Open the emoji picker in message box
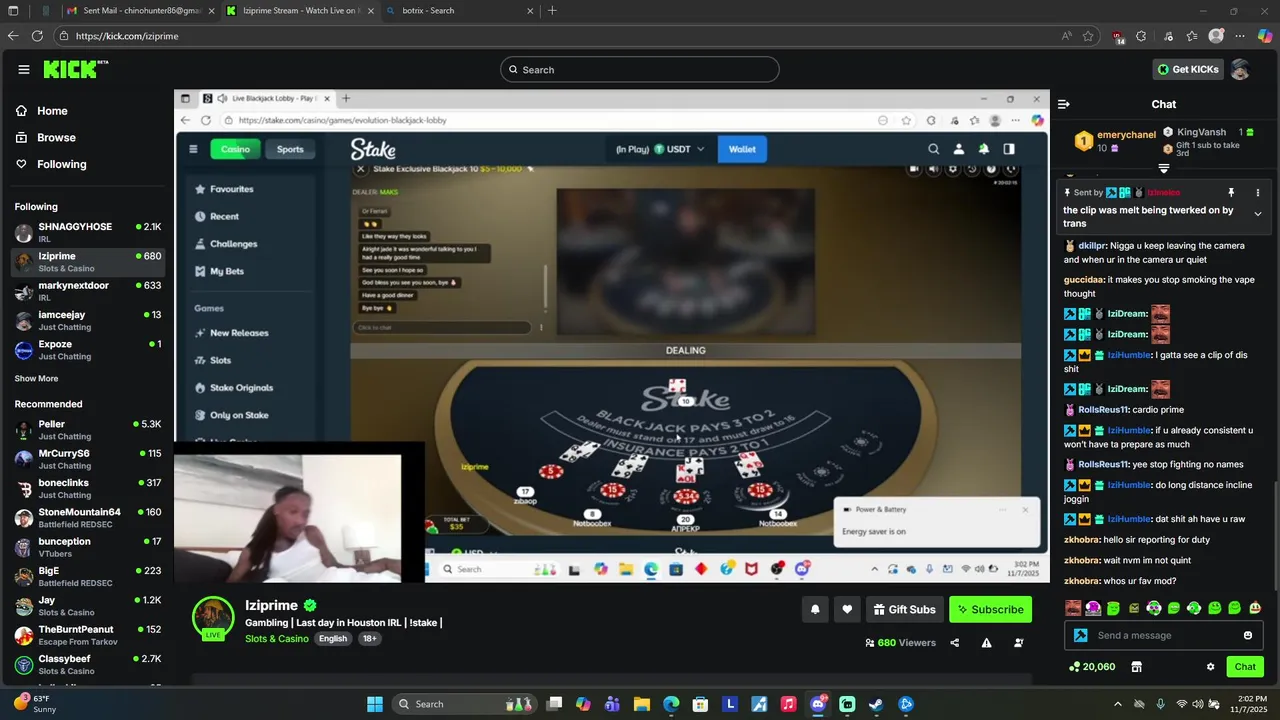 (1247, 635)
